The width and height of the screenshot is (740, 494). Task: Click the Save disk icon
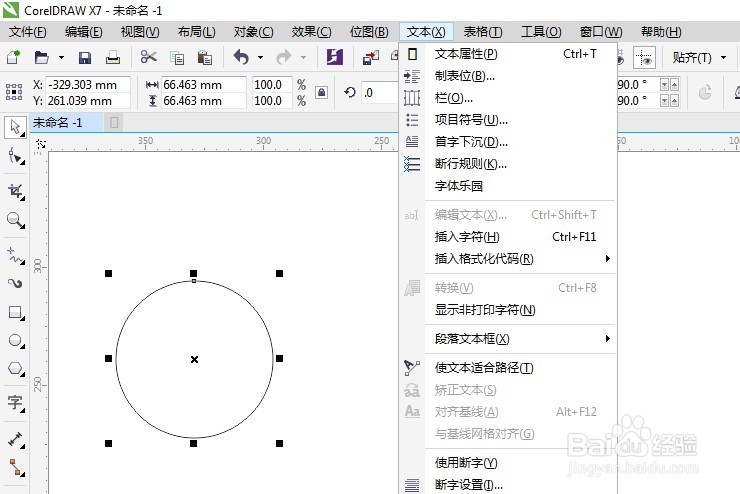pyautogui.click(x=85, y=58)
